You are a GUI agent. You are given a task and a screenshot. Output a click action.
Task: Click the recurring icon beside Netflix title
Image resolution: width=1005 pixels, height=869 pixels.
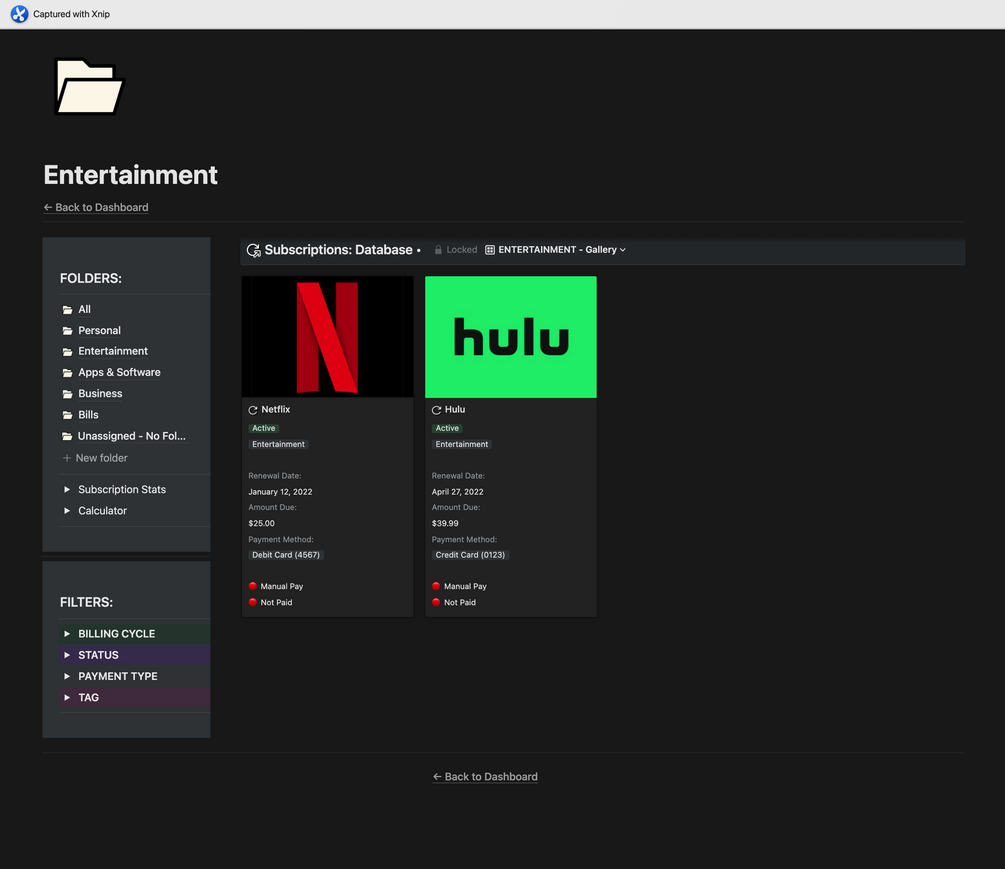[x=253, y=410]
